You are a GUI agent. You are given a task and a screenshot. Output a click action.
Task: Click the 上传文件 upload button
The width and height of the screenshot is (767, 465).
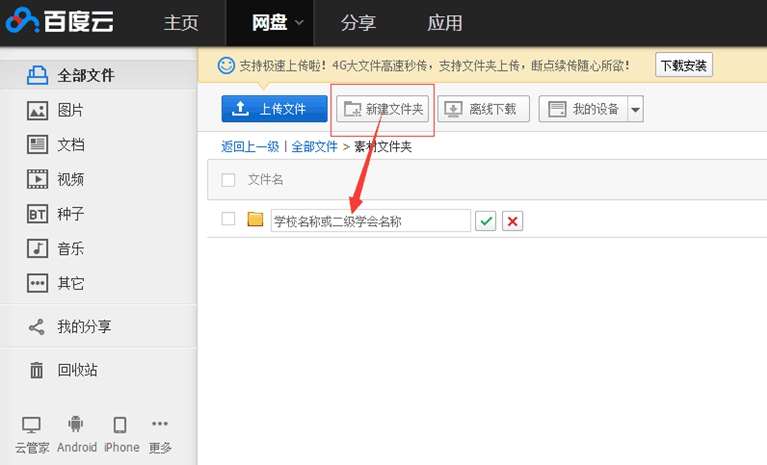274,109
